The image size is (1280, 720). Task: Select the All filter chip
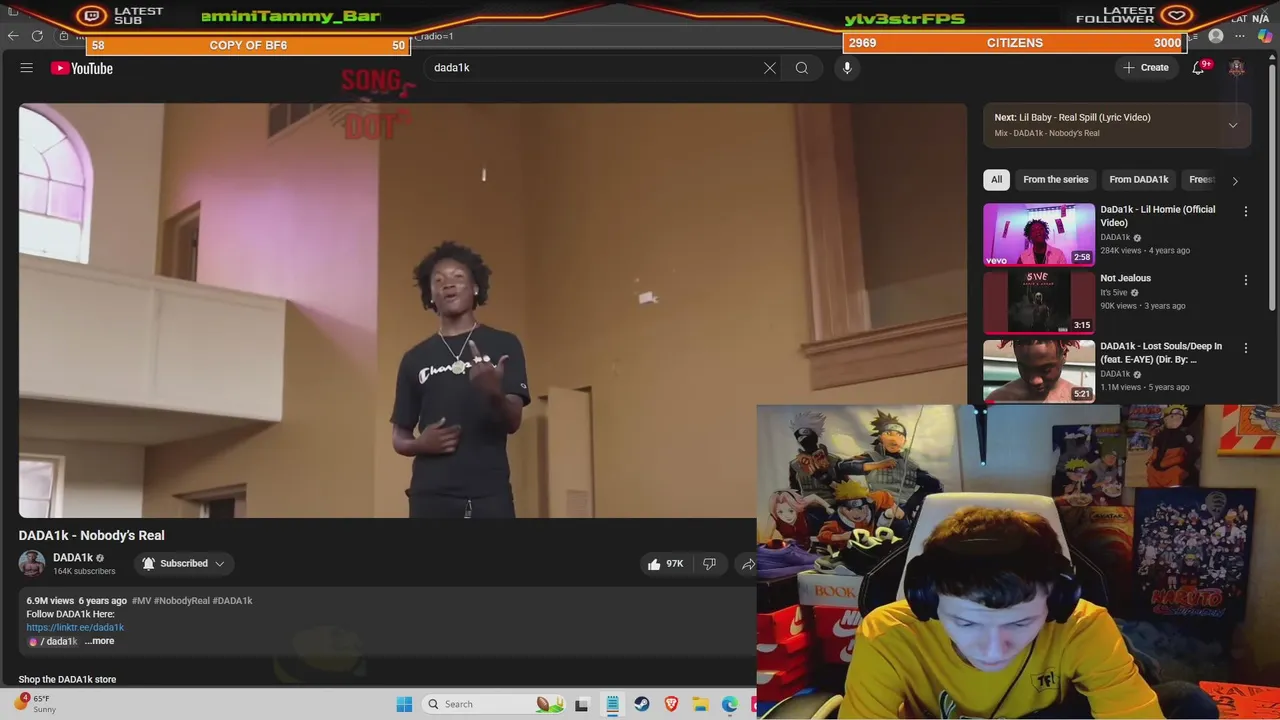click(996, 180)
